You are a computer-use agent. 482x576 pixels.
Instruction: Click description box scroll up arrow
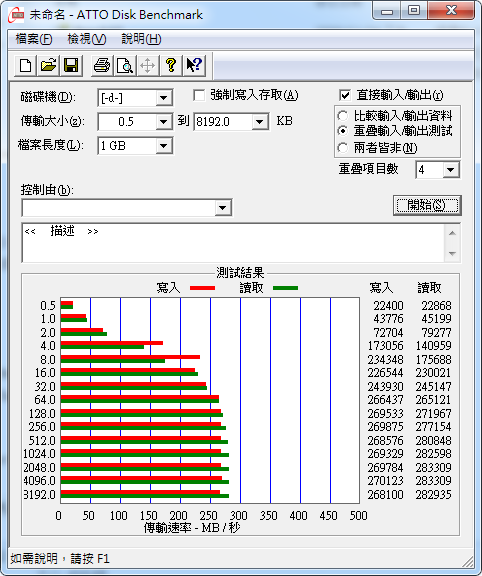(x=452, y=233)
